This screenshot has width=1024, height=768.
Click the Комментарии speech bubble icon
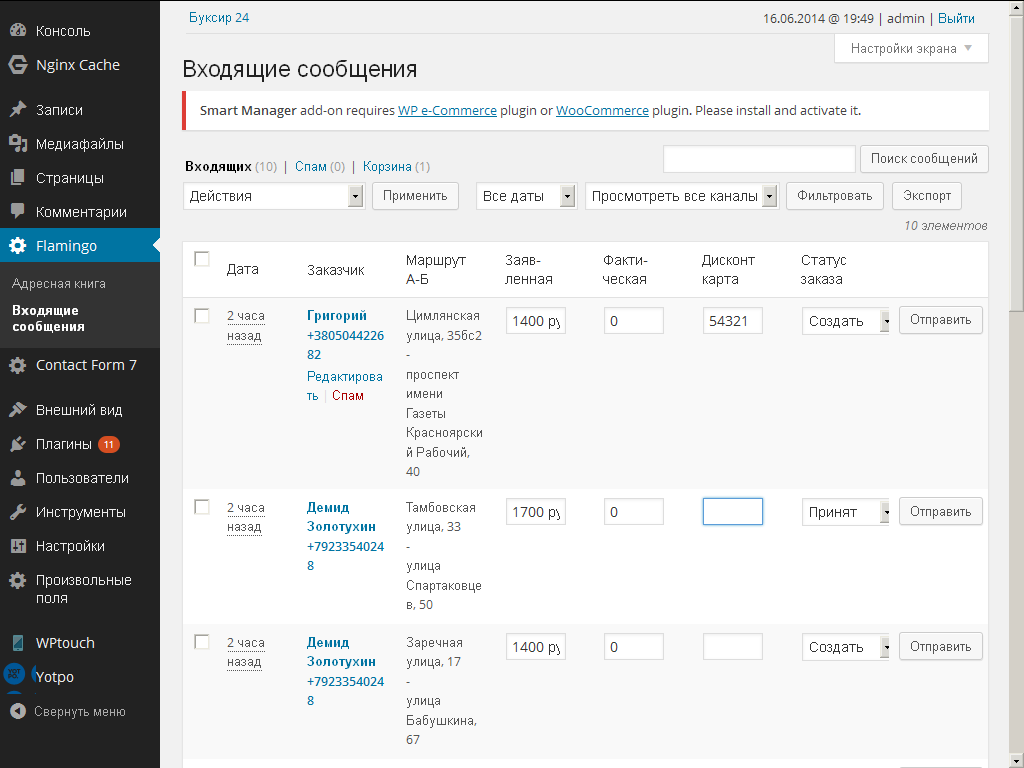coord(18,212)
